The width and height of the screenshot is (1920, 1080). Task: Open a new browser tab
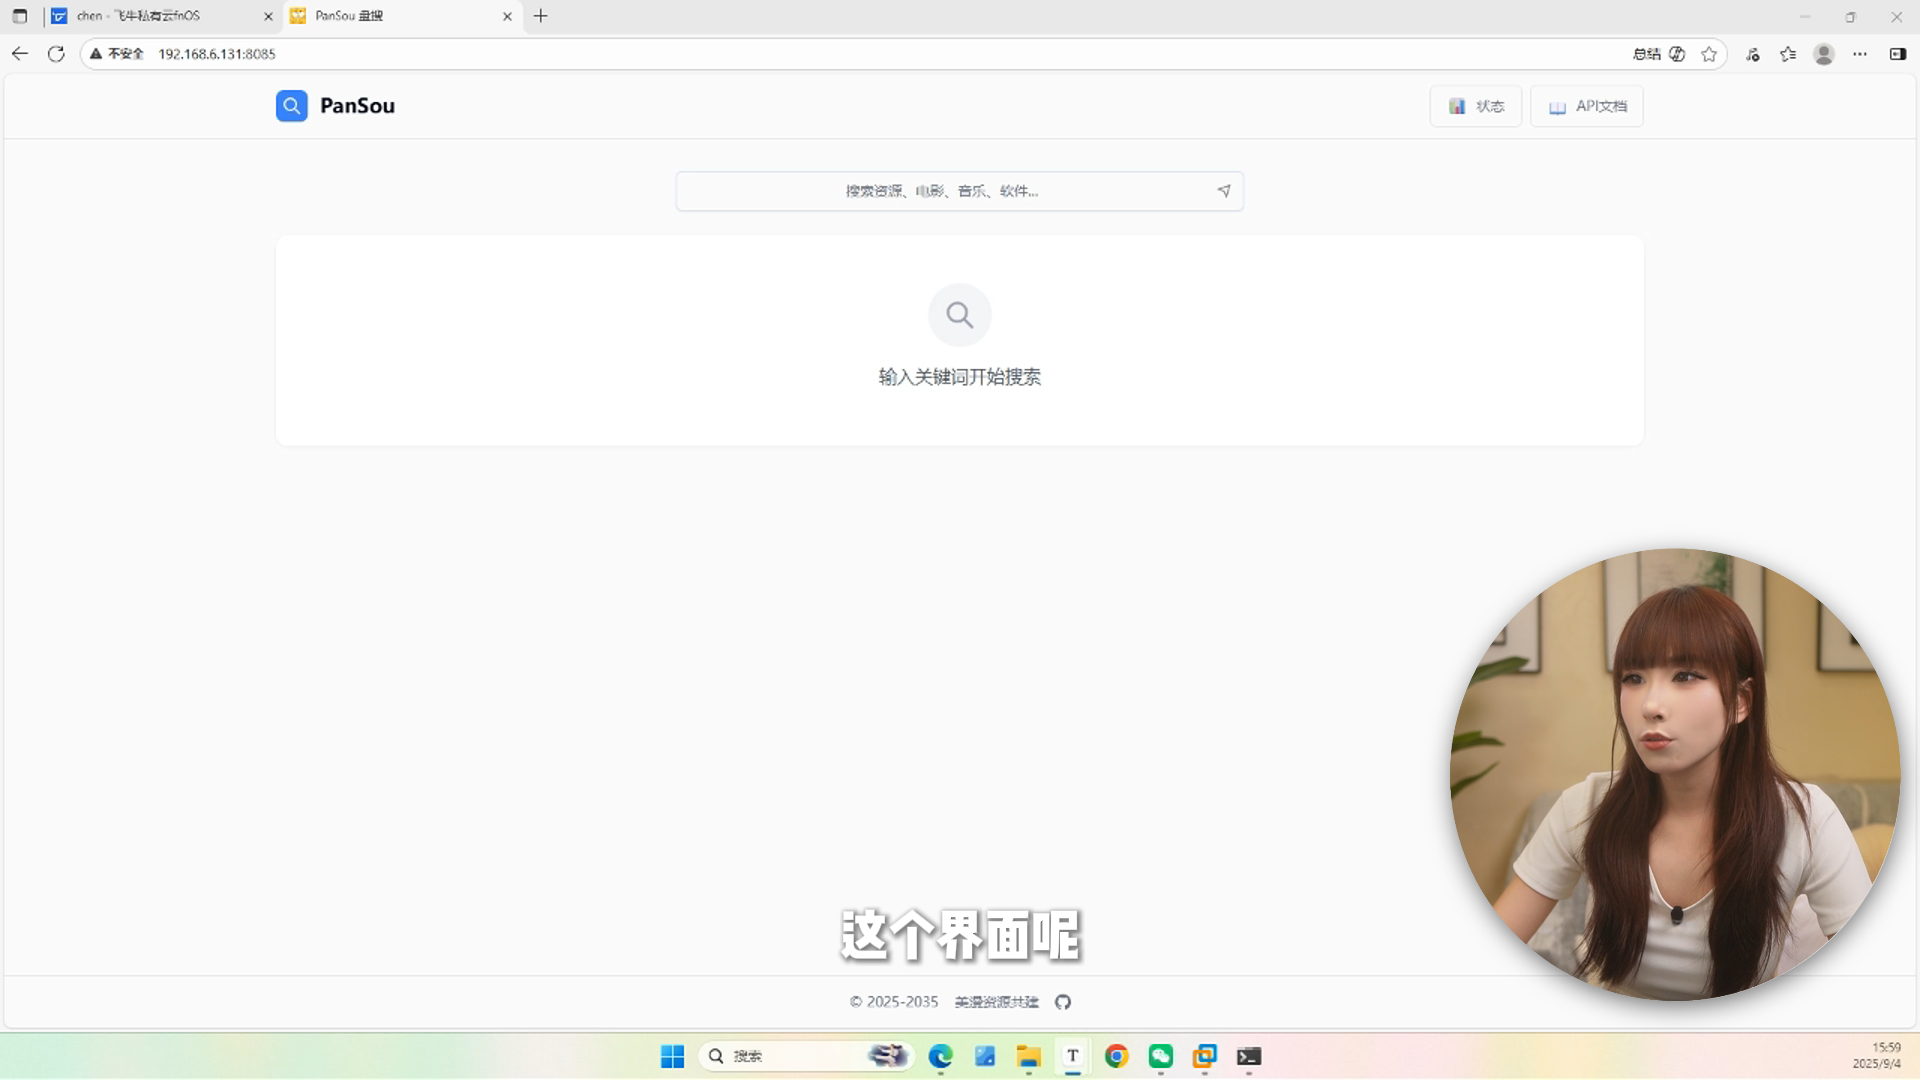[x=541, y=16]
